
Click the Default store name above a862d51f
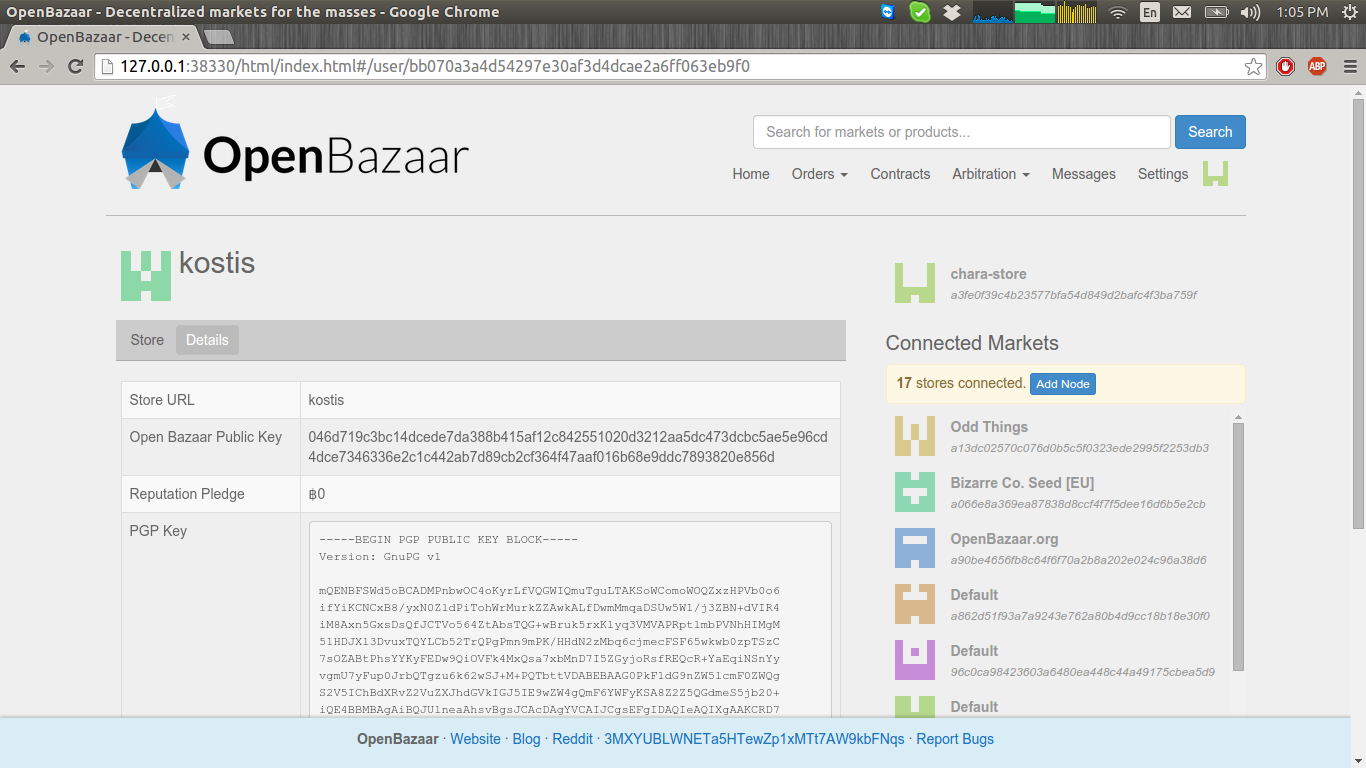pyautogui.click(x=974, y=595)
